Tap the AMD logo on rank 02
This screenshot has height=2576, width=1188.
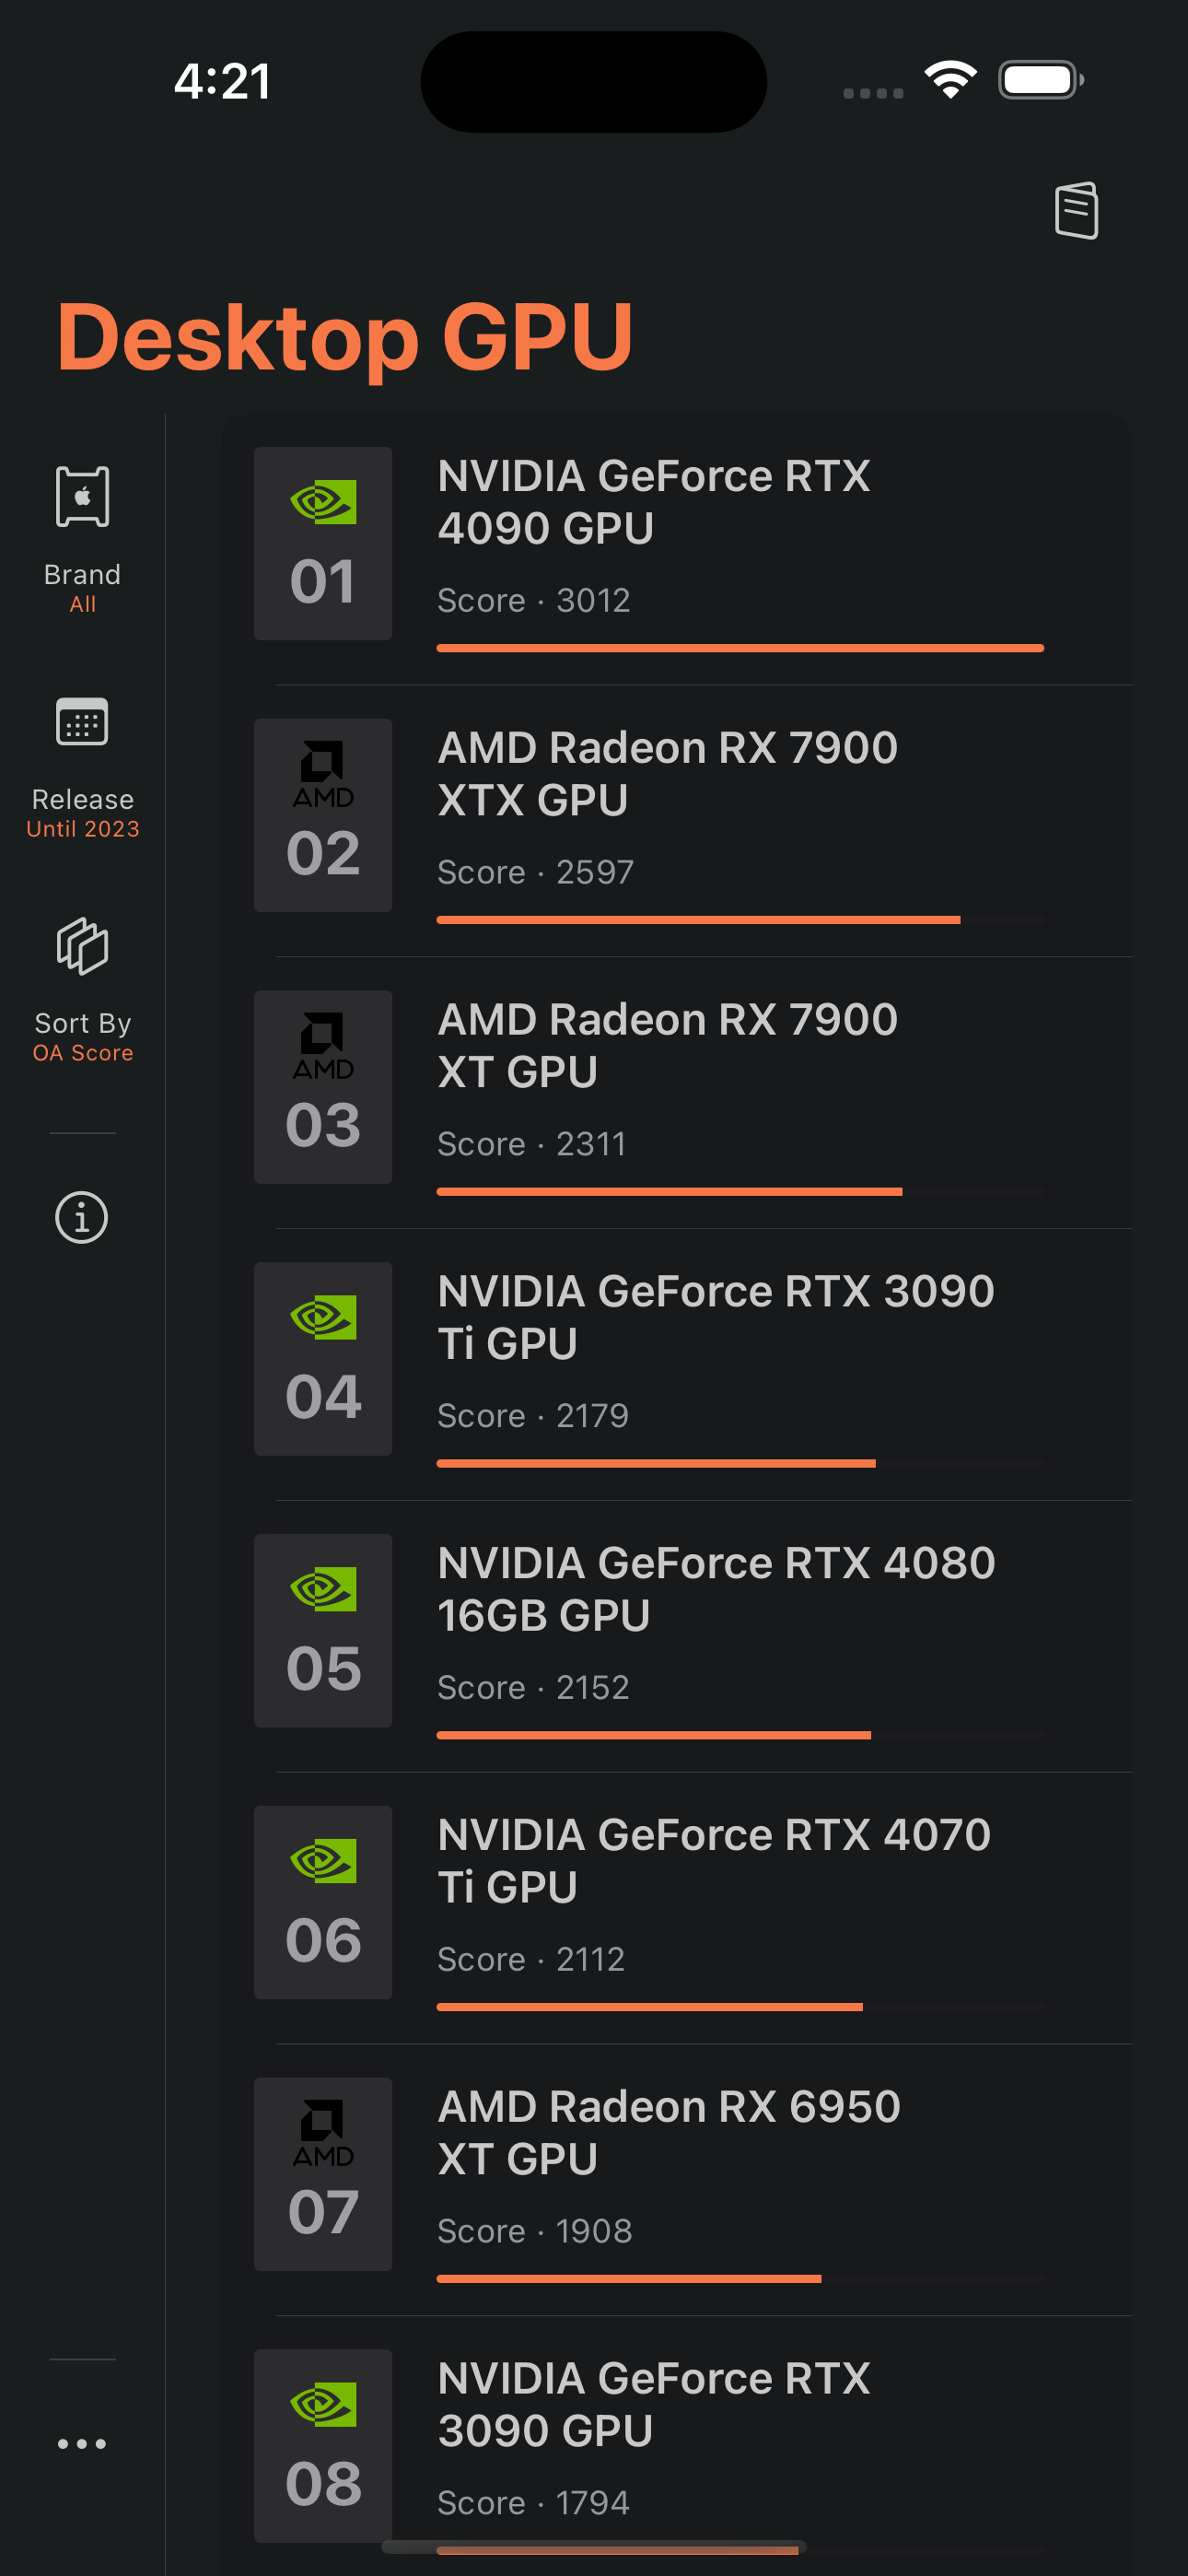point(323,774)
